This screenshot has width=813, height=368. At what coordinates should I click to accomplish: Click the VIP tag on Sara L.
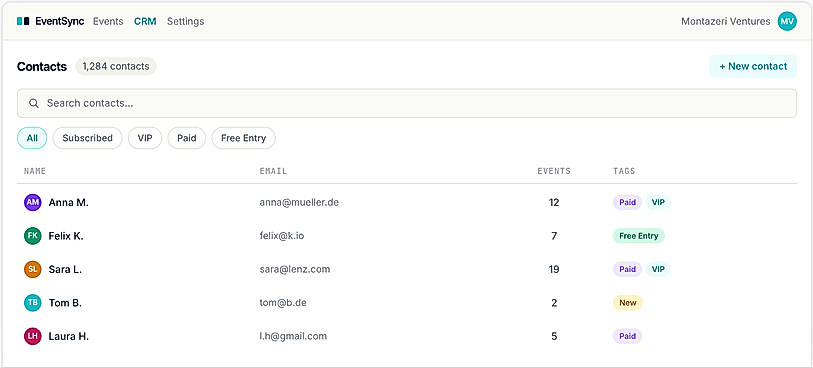click(x=658, y=270)
